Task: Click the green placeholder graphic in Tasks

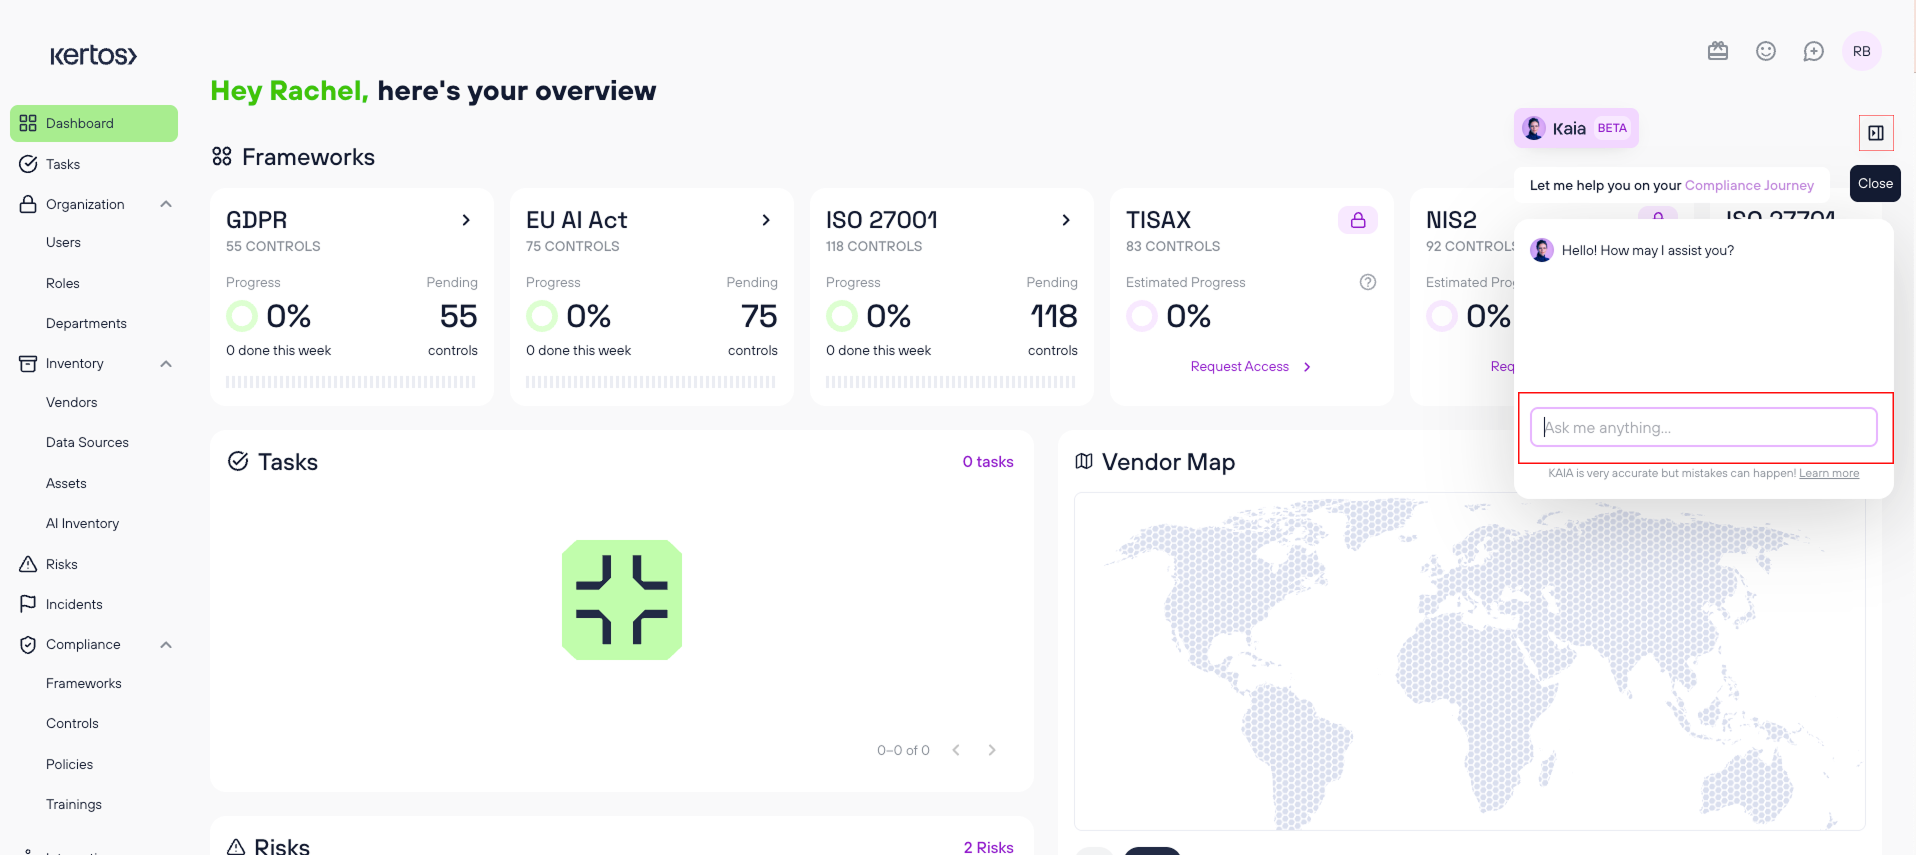Action: [622, 600]
